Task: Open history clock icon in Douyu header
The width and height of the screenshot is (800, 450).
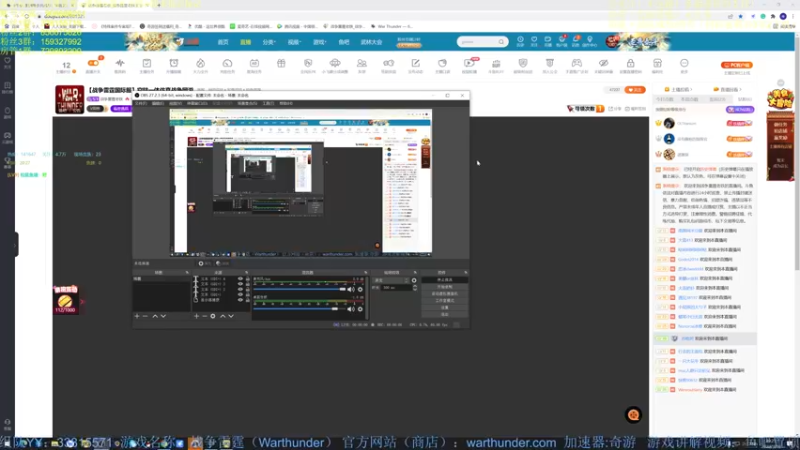Action: (x=520, y=39)
